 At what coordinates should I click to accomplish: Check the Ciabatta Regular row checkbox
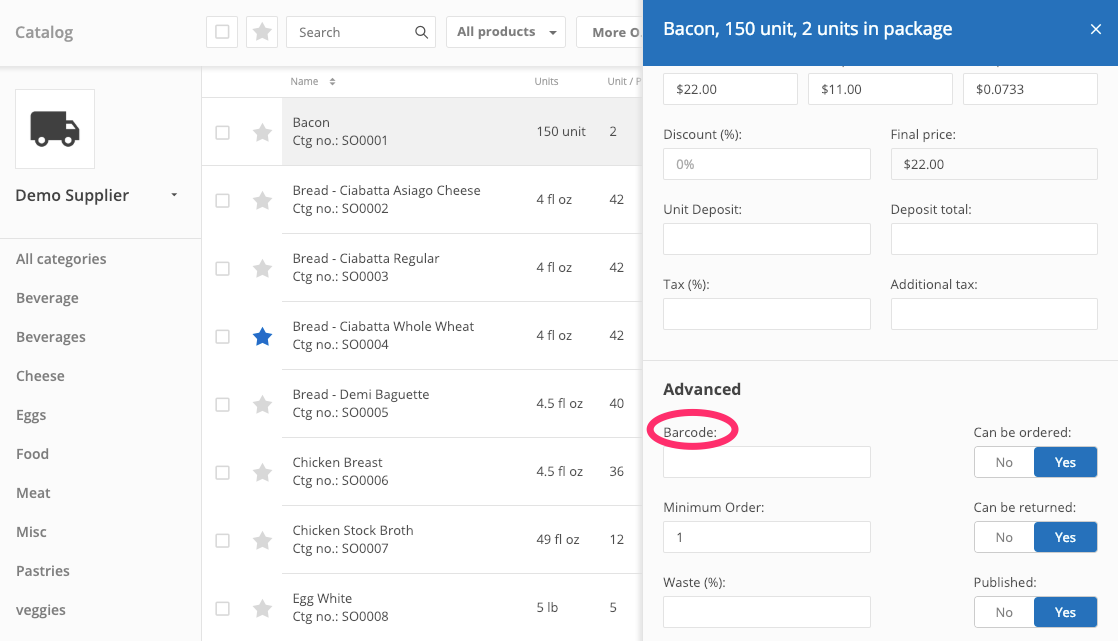tap(222, 268)
